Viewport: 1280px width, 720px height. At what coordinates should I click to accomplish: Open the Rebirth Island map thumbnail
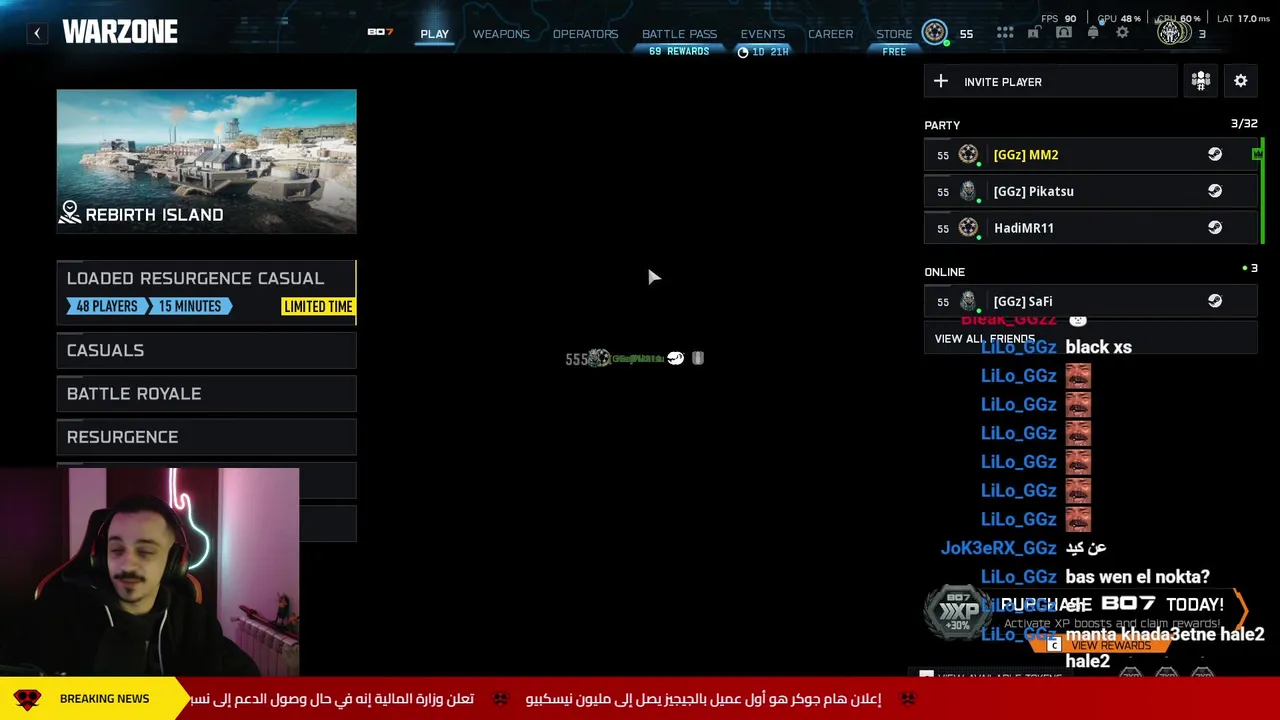[206, 162]
